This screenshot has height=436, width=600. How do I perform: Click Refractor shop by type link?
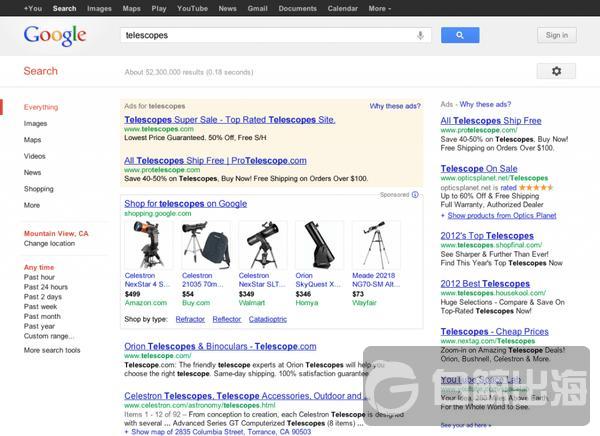pyautogui.click(x=190, y=319)
